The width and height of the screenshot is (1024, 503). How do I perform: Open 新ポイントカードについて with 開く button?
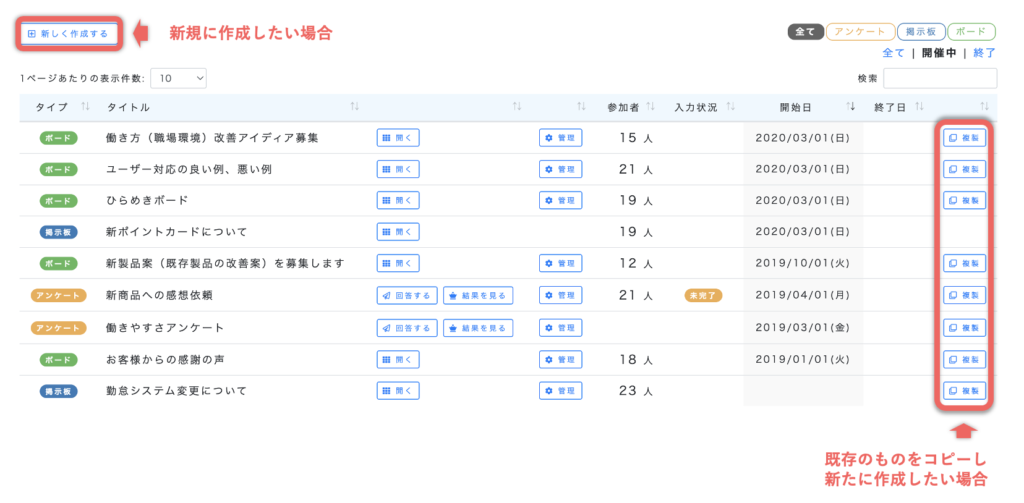coord(398,232)
